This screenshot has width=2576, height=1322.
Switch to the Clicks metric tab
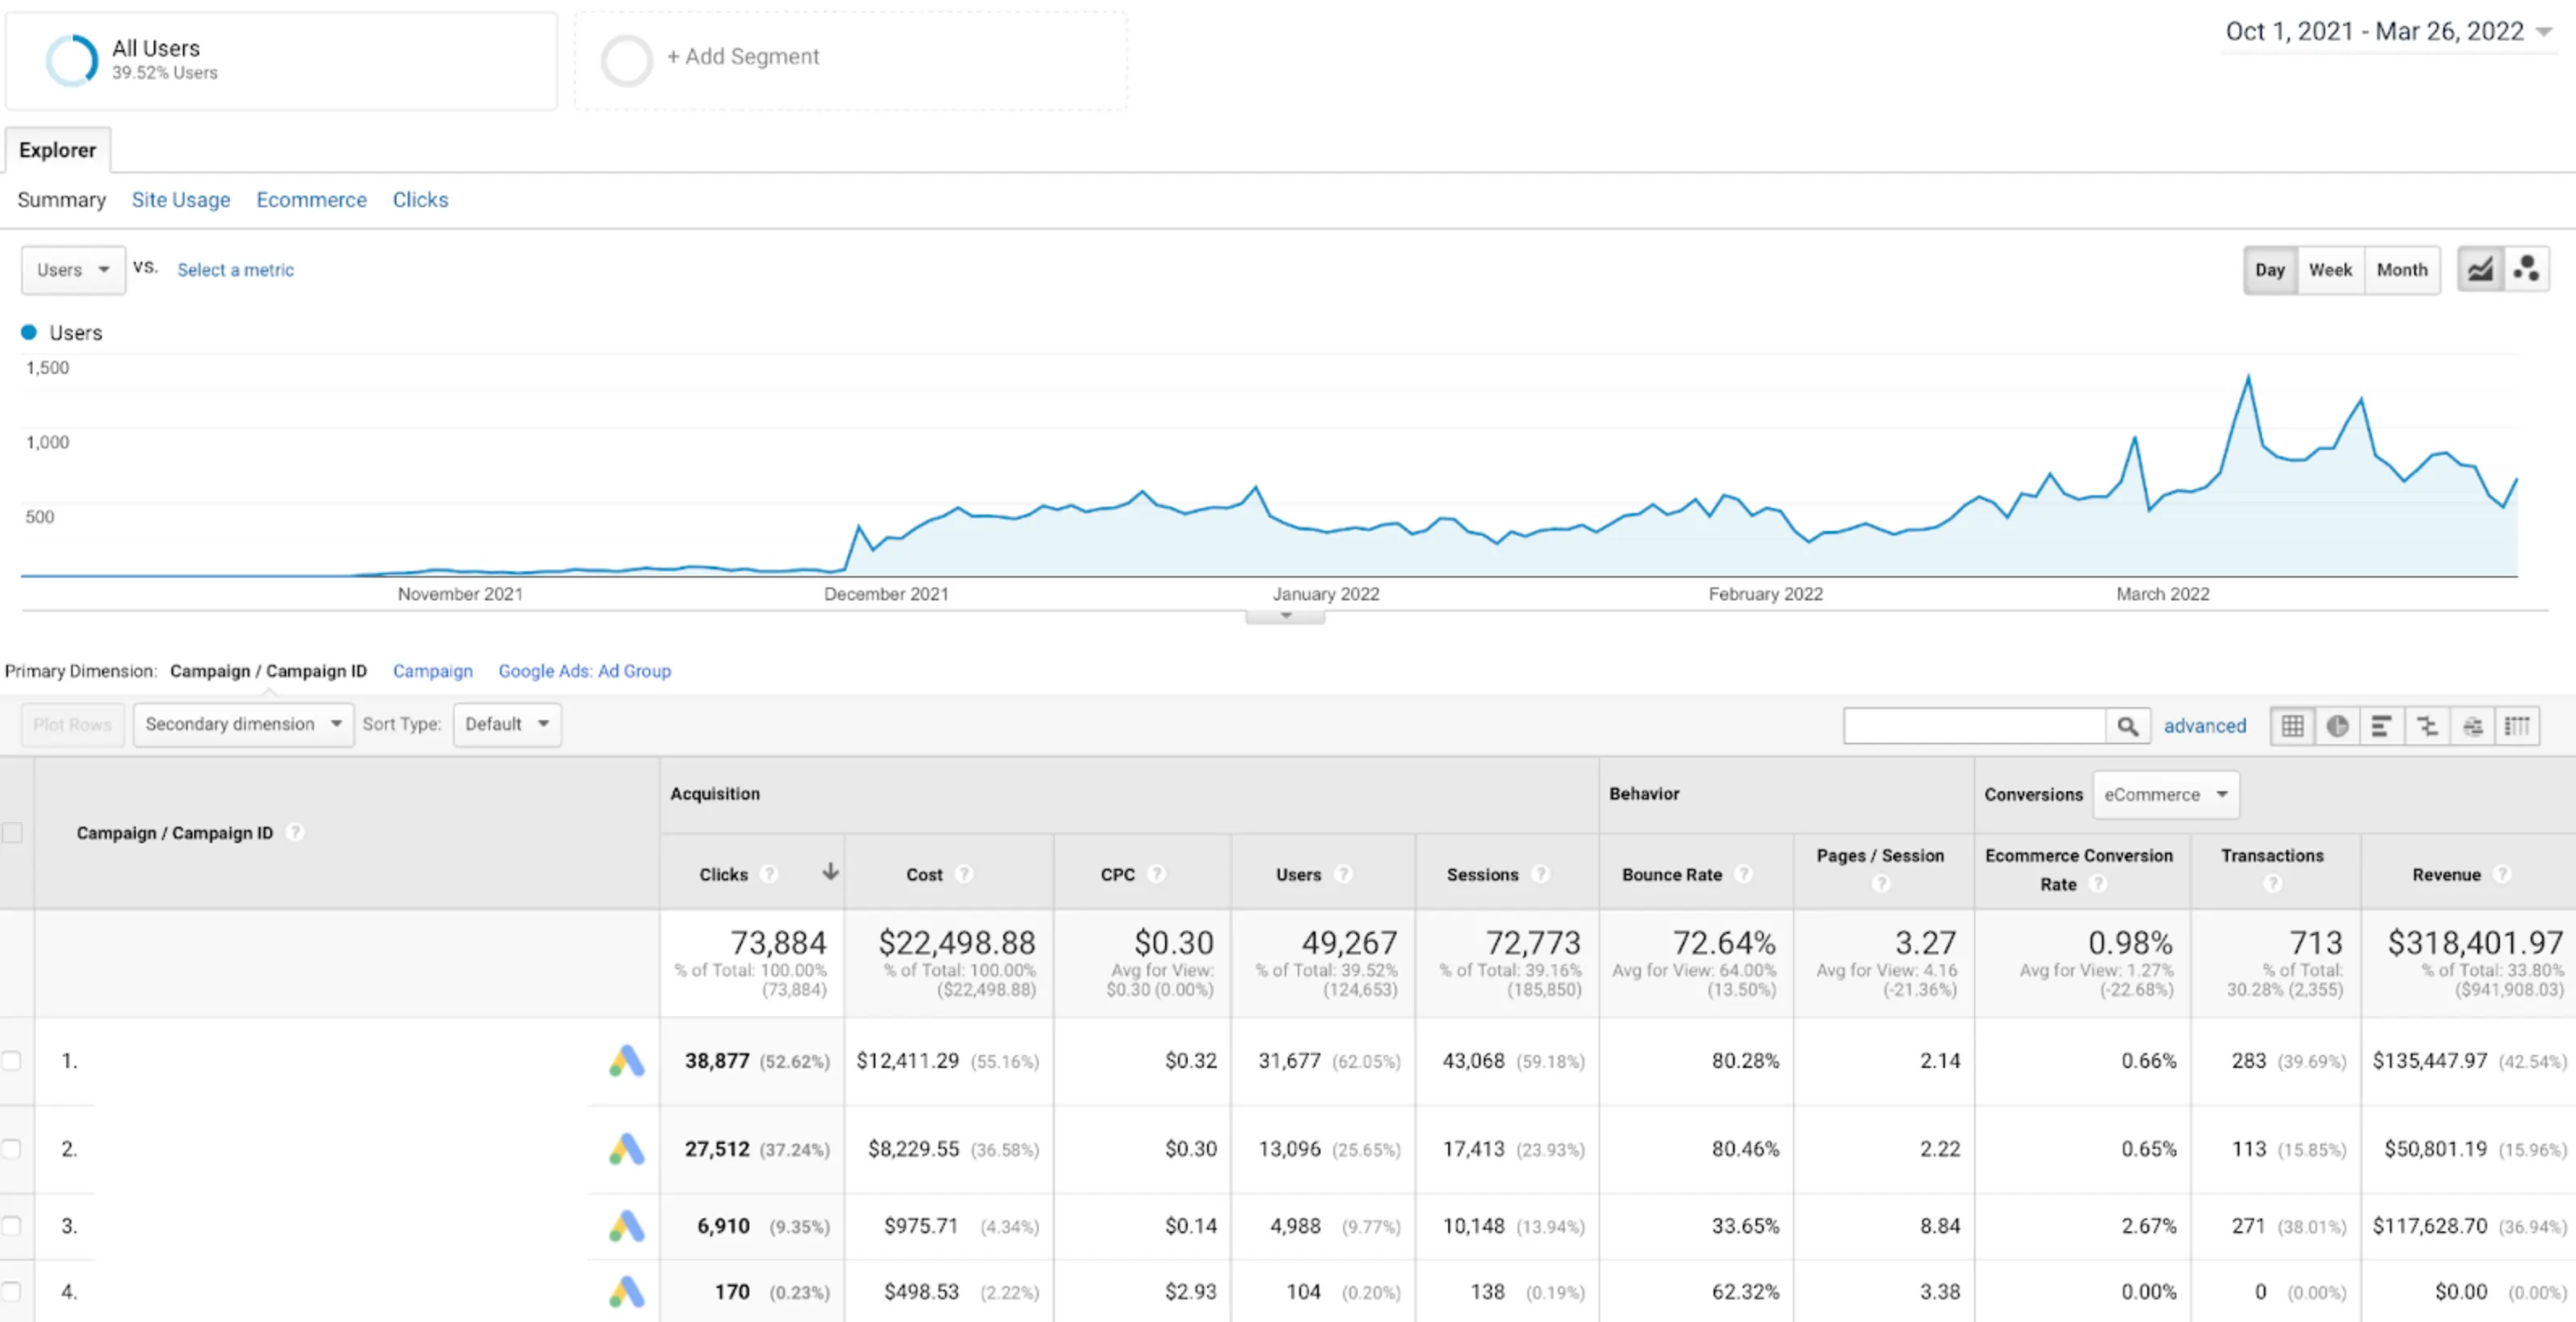coord(420,200)
